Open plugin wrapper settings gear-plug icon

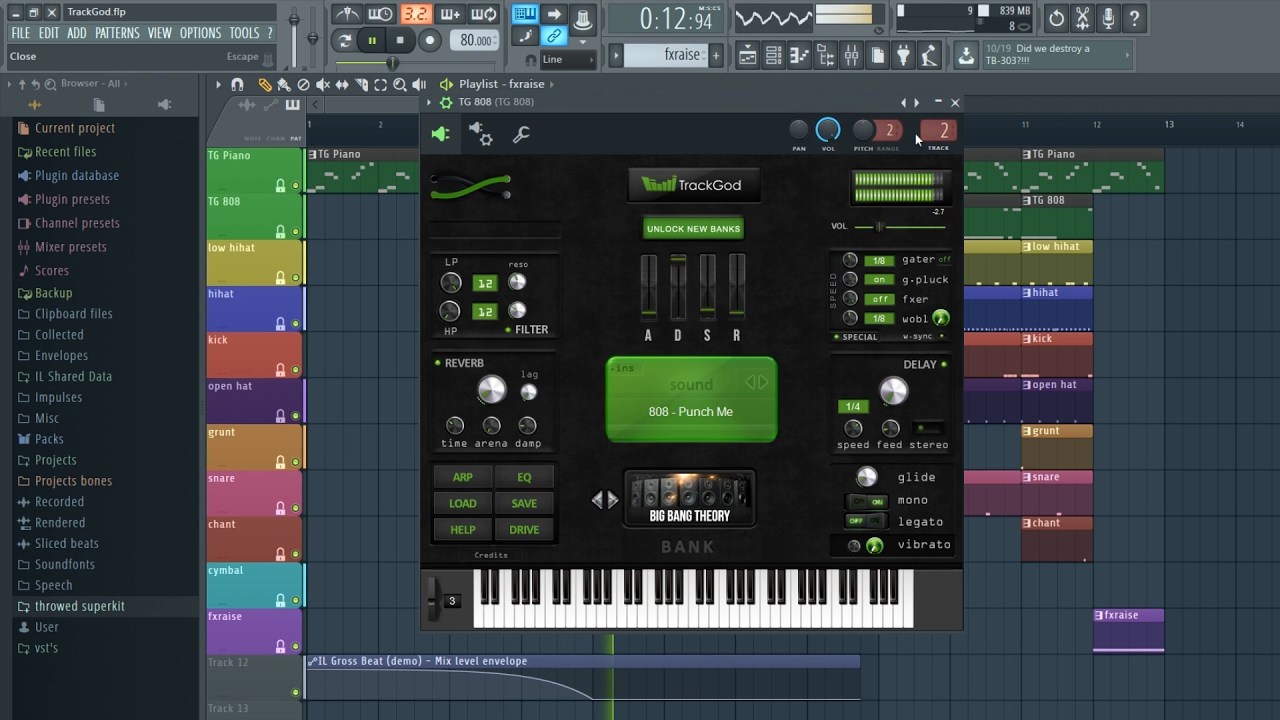coord(480,134)
